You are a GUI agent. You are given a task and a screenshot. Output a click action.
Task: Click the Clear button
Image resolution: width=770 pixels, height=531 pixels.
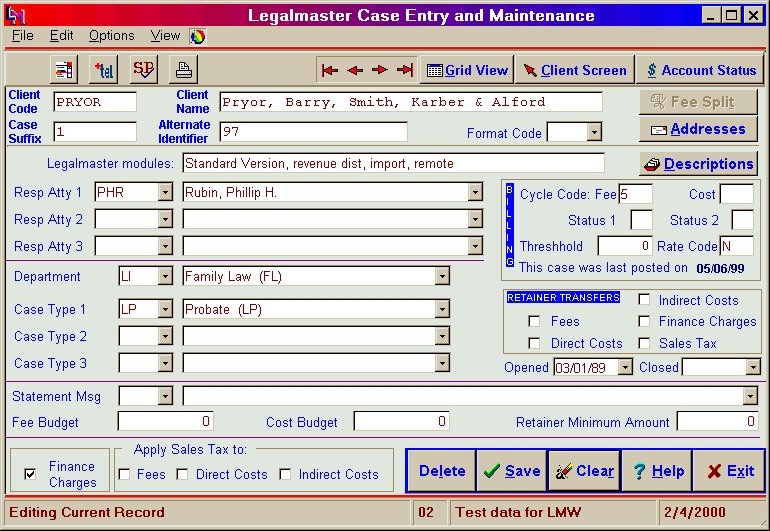[584, 471]
